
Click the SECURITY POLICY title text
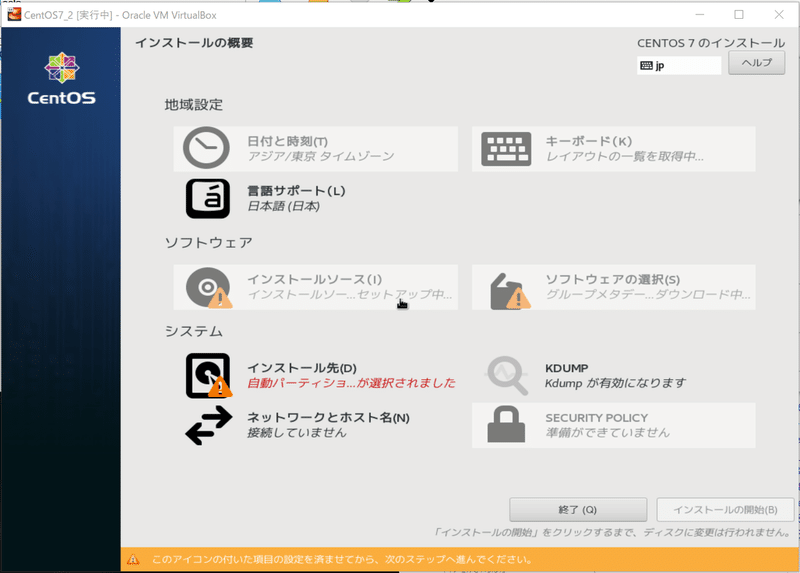596,418
